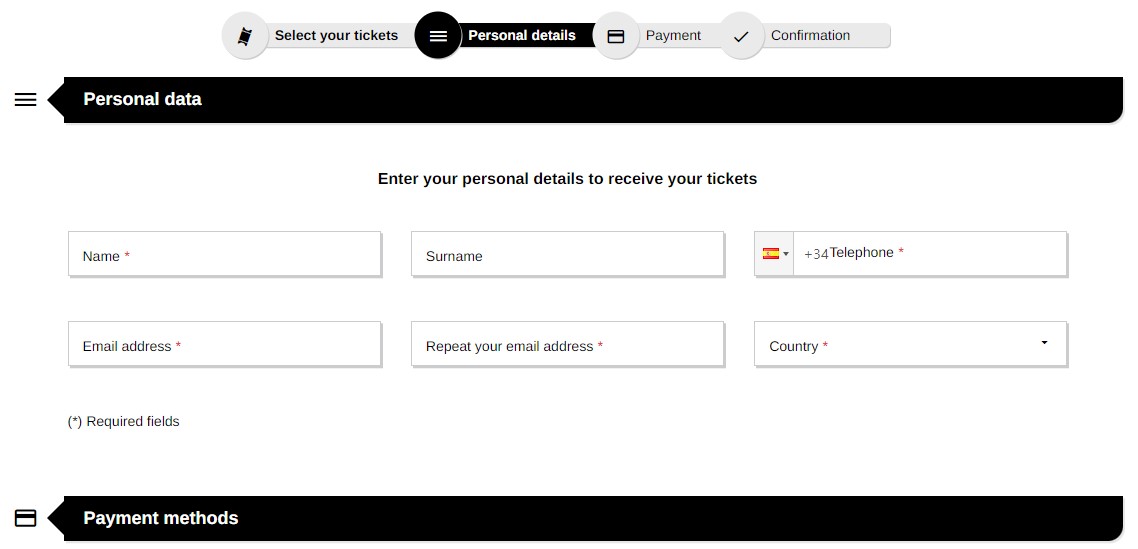1138x549 pixels.
Task: Select the Personal details step label
Action: pos(522,36)
